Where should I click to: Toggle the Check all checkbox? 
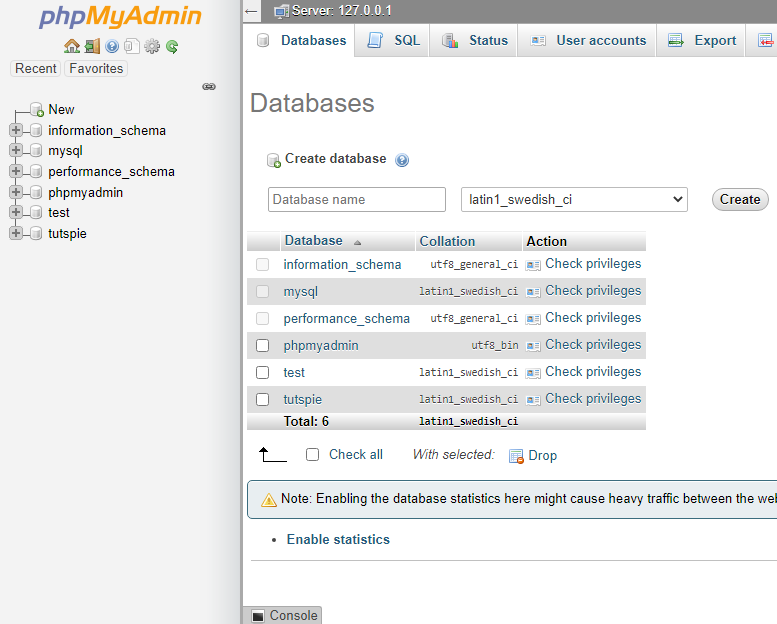312,454
